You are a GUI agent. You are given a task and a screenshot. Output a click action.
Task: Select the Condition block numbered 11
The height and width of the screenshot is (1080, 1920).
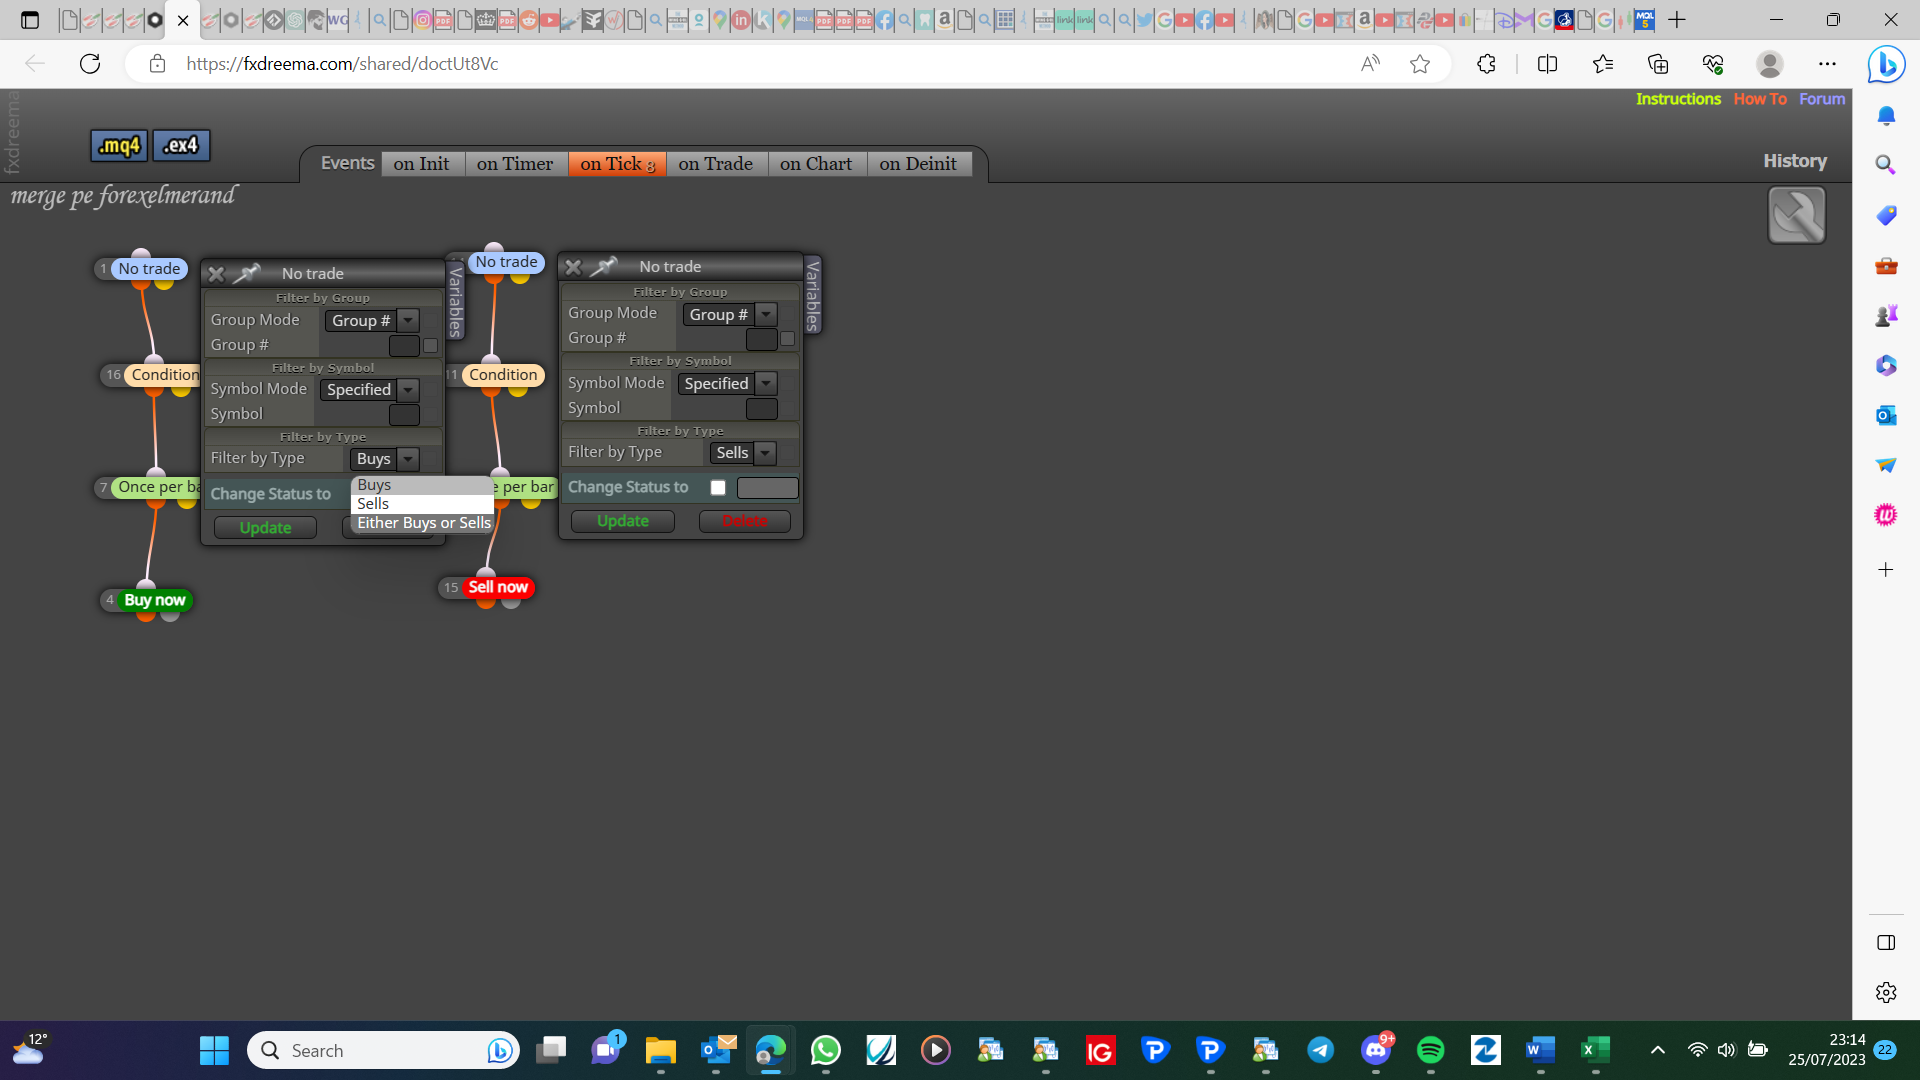click(503, 375)
